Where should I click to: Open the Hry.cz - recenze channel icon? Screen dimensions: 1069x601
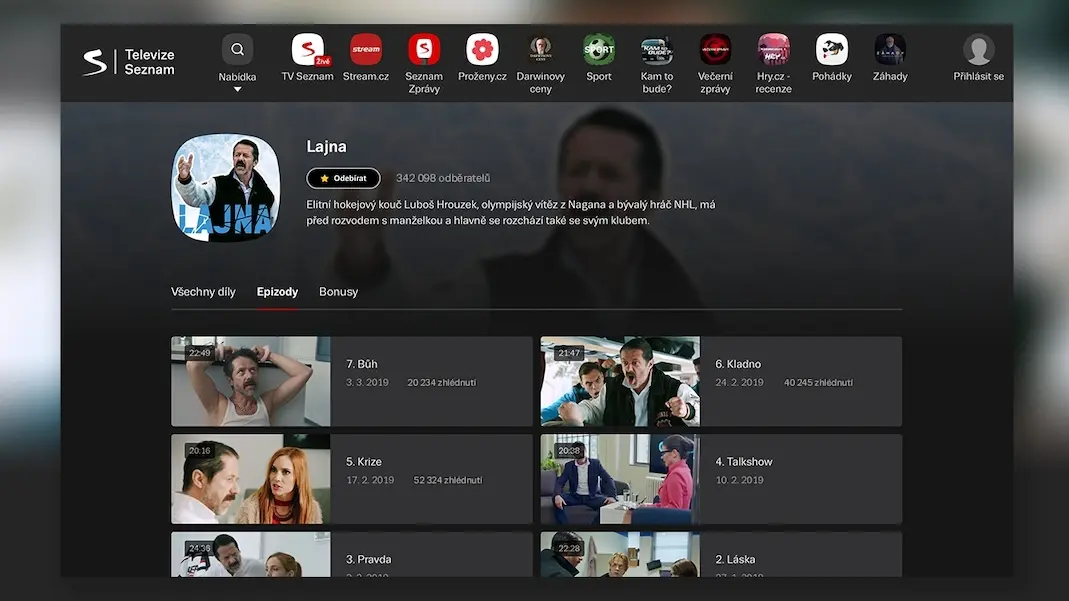[x=774, y=49]
